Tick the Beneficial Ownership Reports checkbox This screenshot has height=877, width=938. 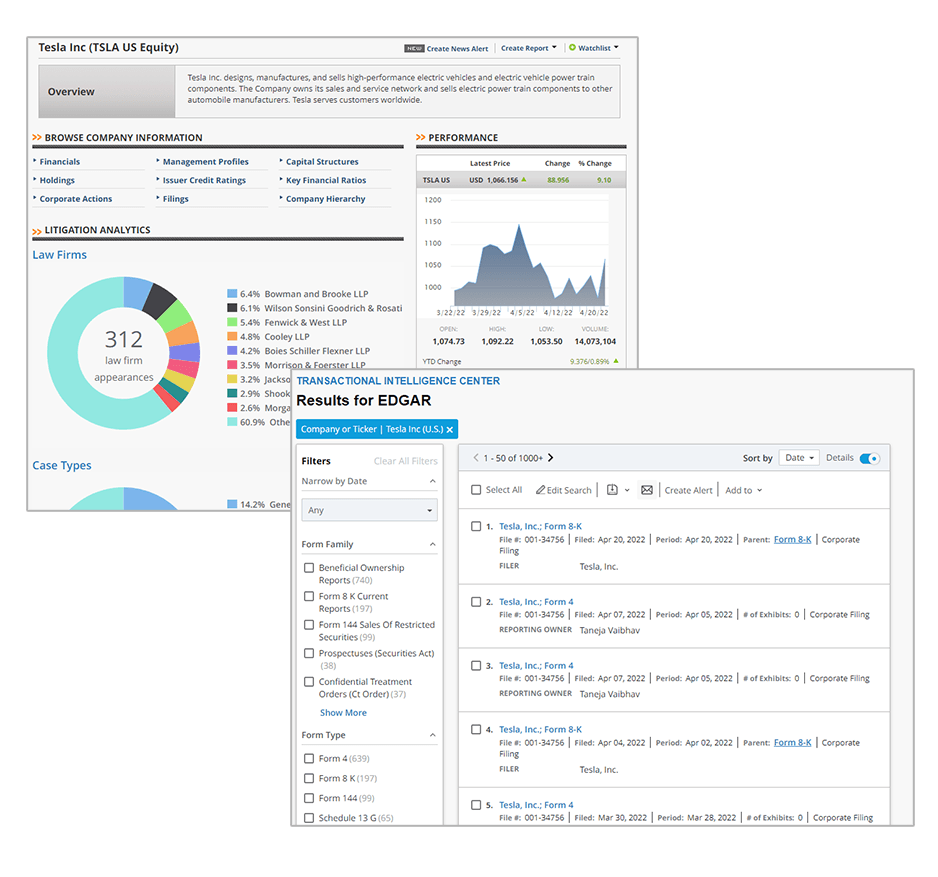click(x=309, y=568)
